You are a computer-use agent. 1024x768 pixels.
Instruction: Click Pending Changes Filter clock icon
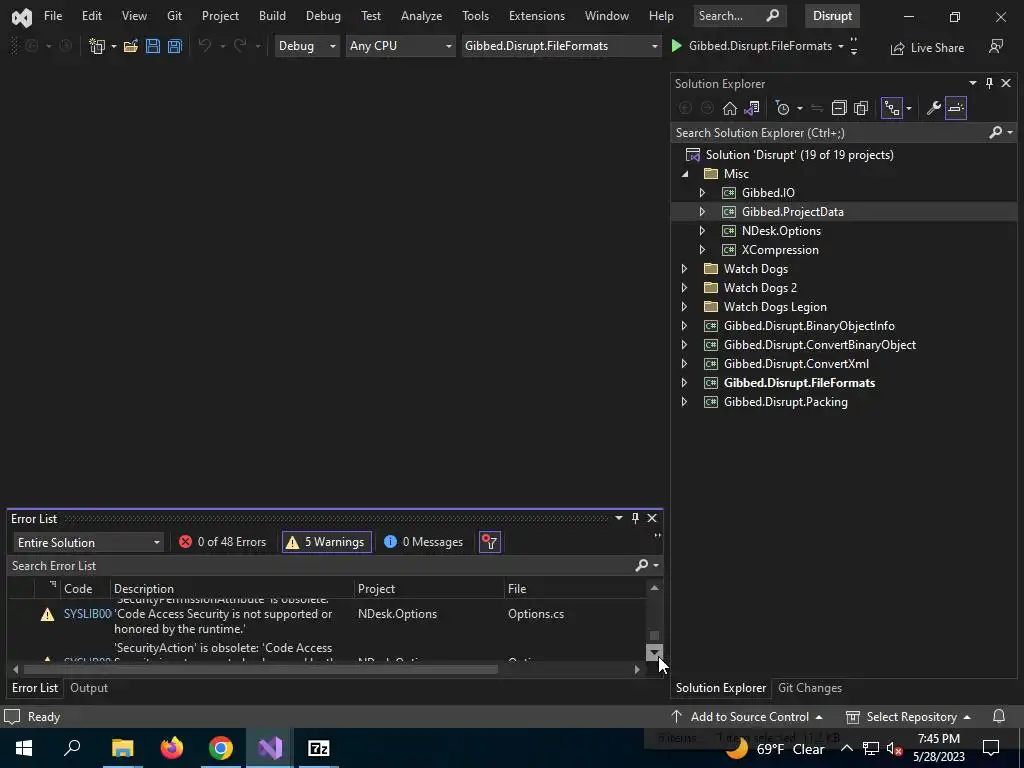782,108
